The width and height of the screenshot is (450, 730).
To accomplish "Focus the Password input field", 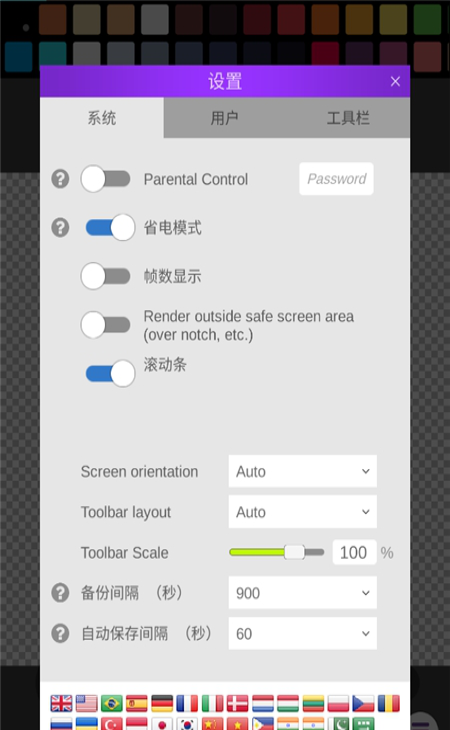I will tap(336, 179).
